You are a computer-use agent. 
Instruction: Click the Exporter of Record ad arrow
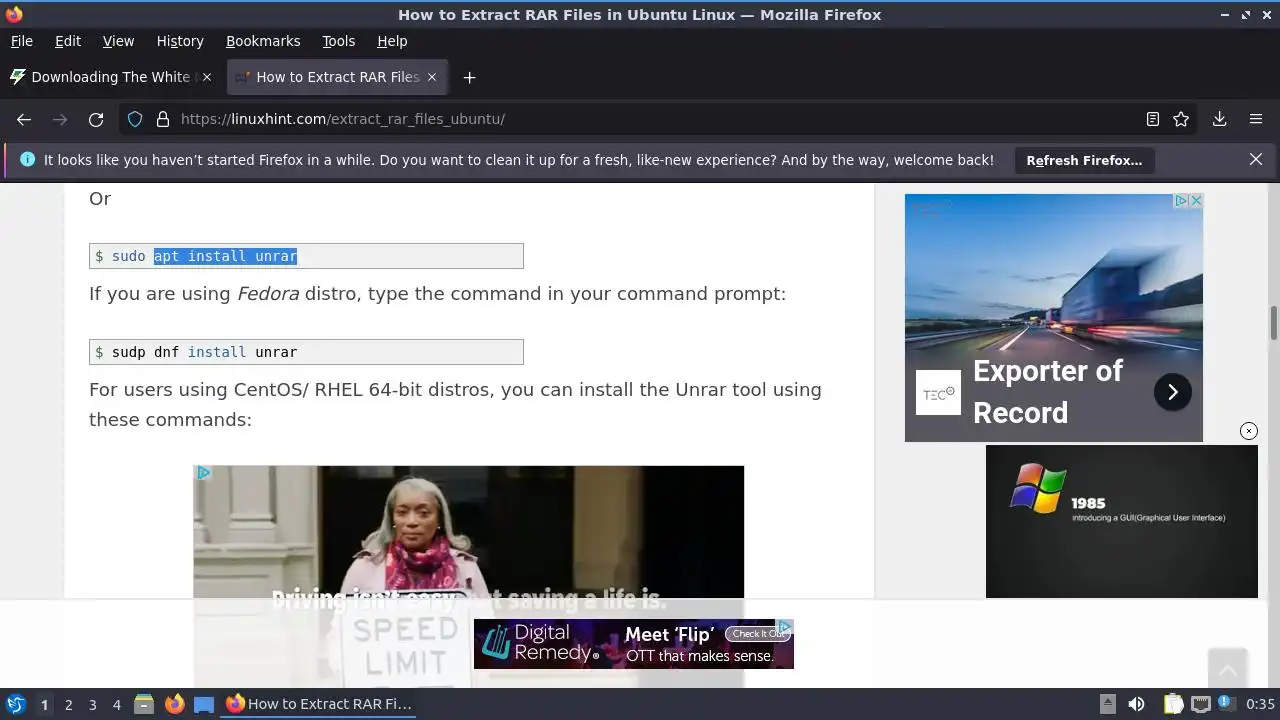click(1172, 392)
